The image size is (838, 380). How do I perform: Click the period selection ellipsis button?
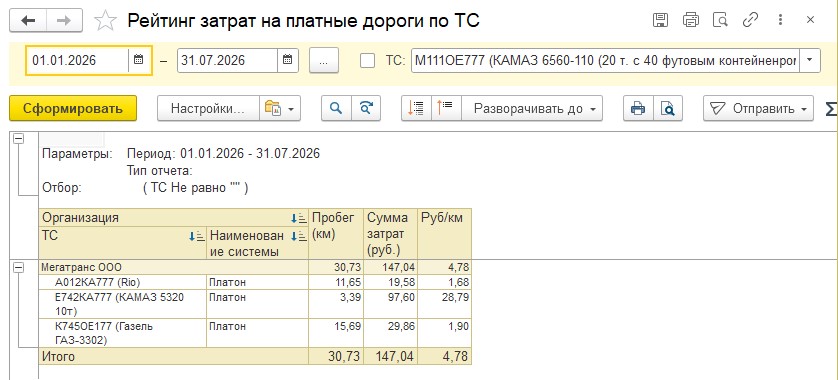pyautogui.click(x=324, y=60)
